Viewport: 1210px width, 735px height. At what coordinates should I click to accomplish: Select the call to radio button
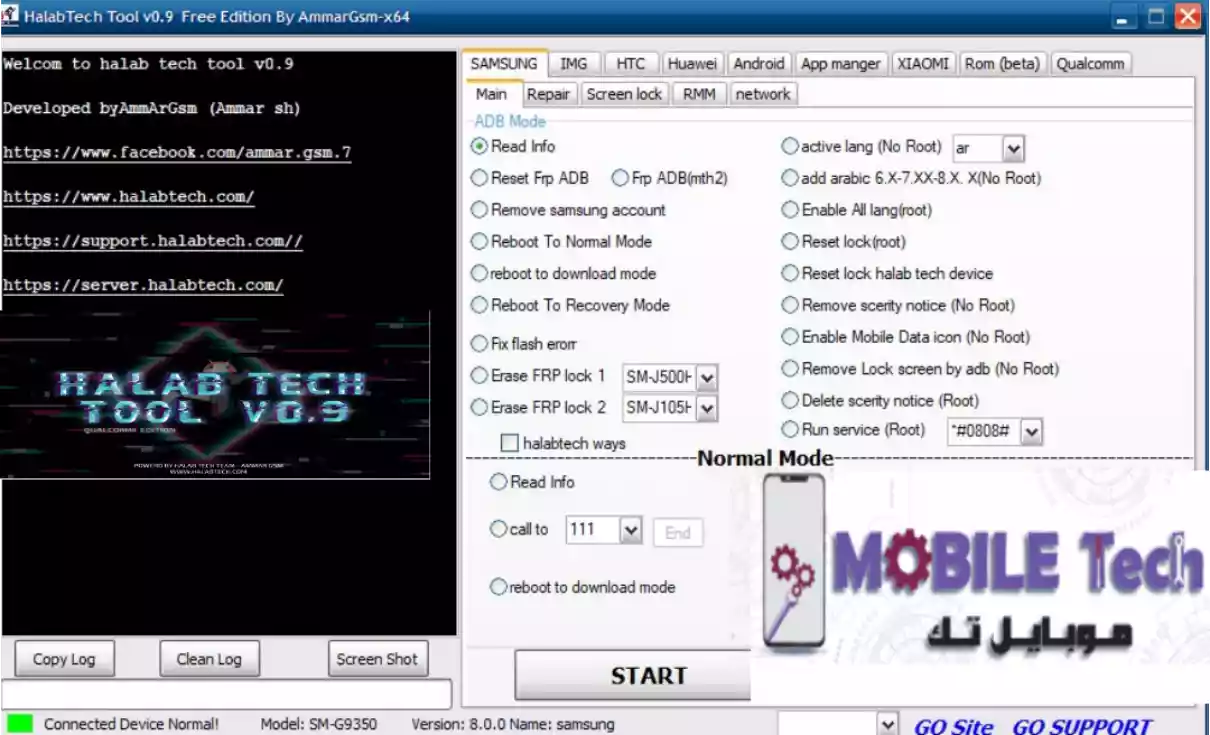(x=519, y=529)
